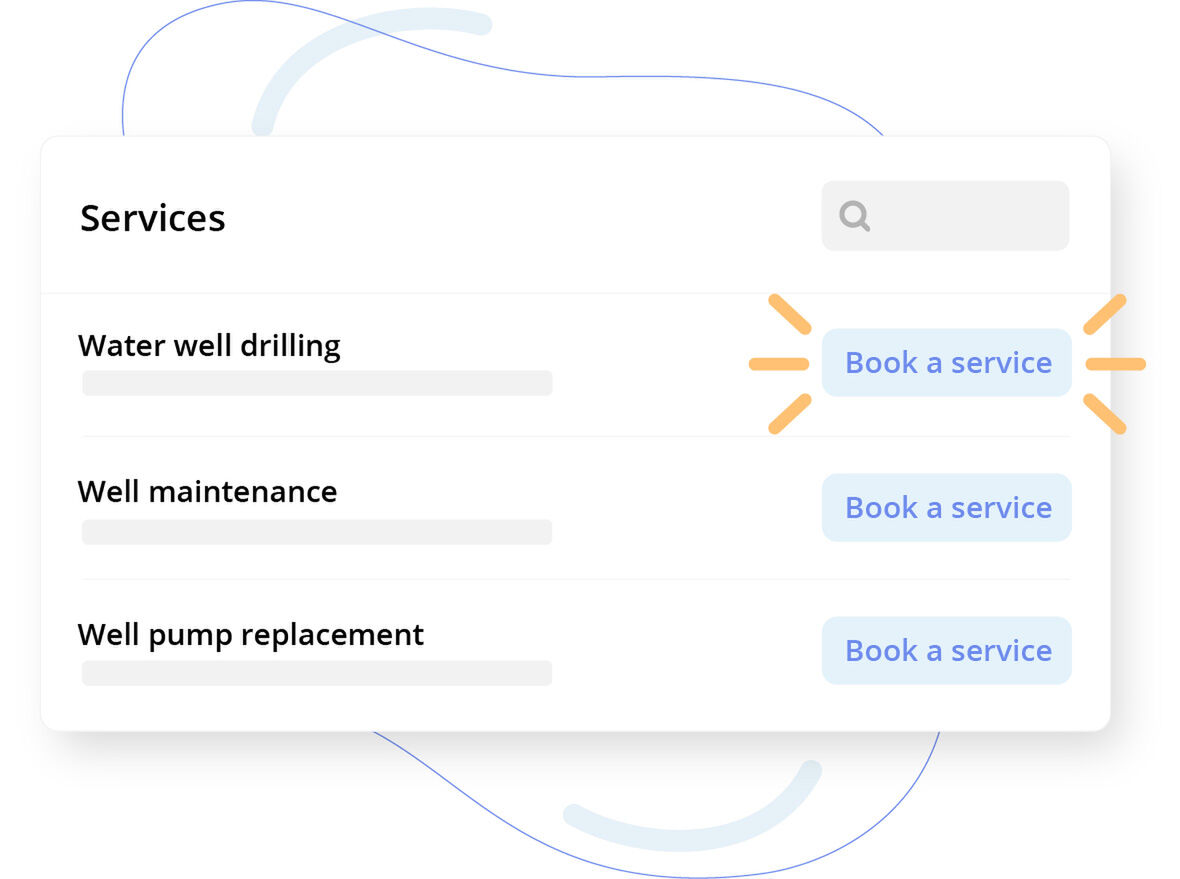Open the Well maintenance service
This screenshot has width=1180, height=879.
tap(207, 492)
